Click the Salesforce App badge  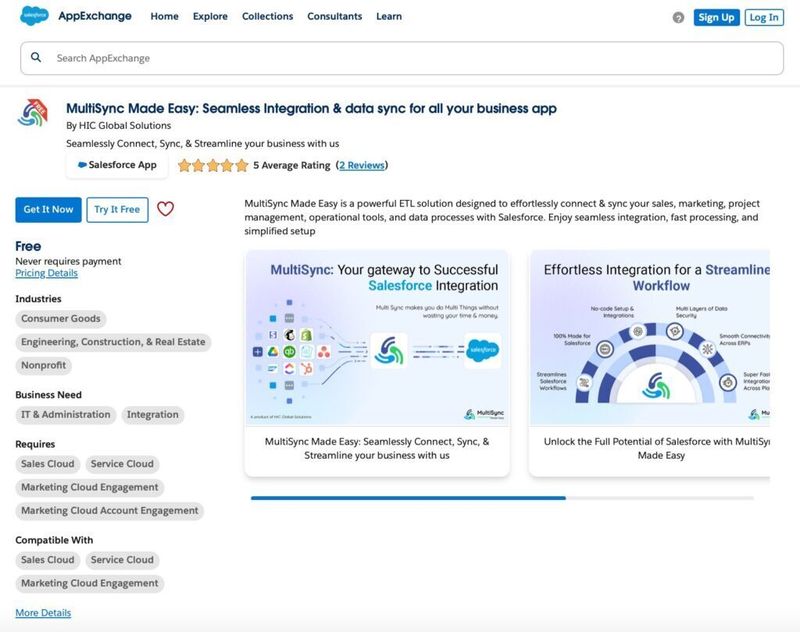pyautogui.click(x=117, y=165)
